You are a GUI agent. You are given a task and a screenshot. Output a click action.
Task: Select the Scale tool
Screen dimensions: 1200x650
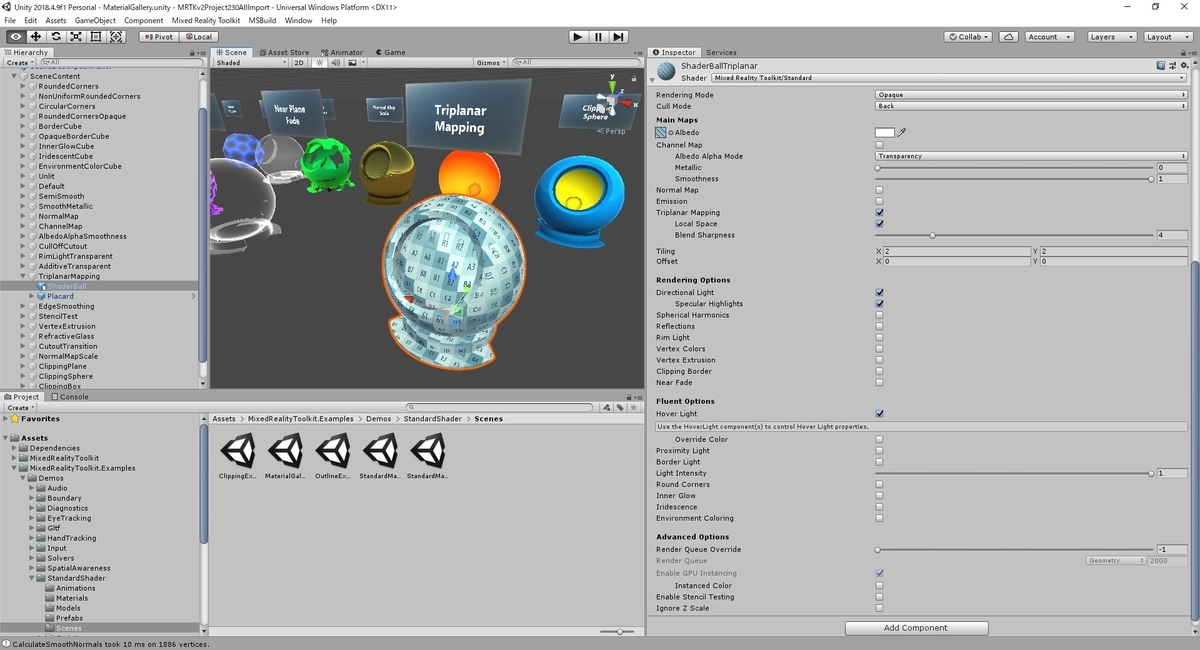click(x=76, y=36)
